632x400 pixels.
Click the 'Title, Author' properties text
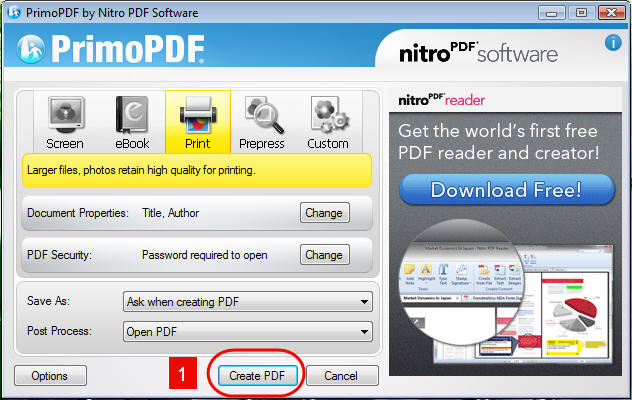click(170, 213)
